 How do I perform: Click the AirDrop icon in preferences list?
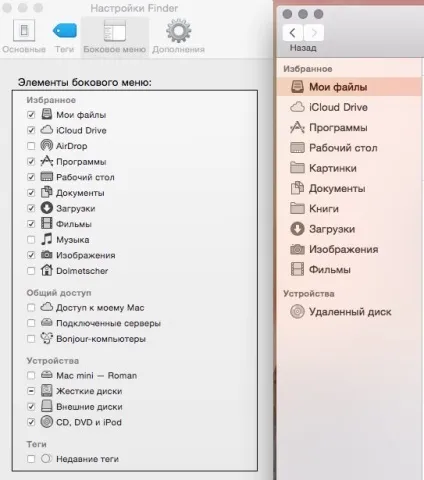click(x=47, y=145)
